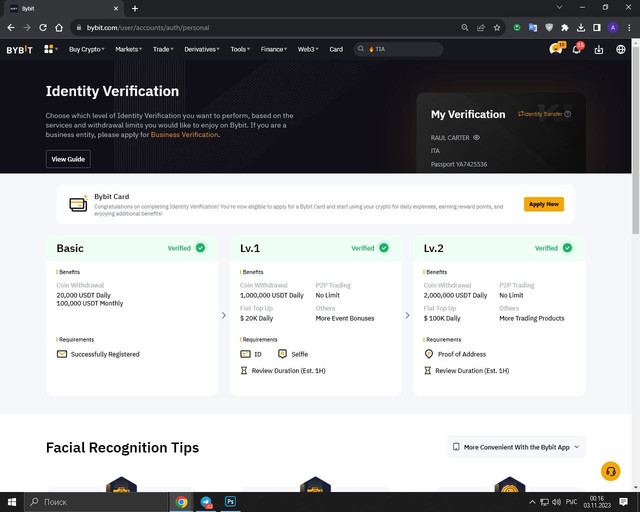Open Chrome three-dot menu

coord(629,27)
